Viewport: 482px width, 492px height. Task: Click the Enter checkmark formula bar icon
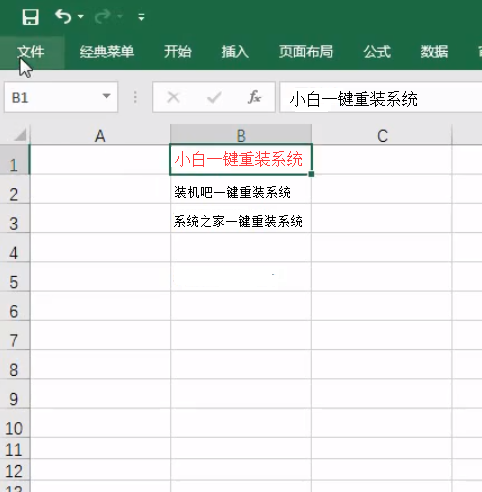214,98
